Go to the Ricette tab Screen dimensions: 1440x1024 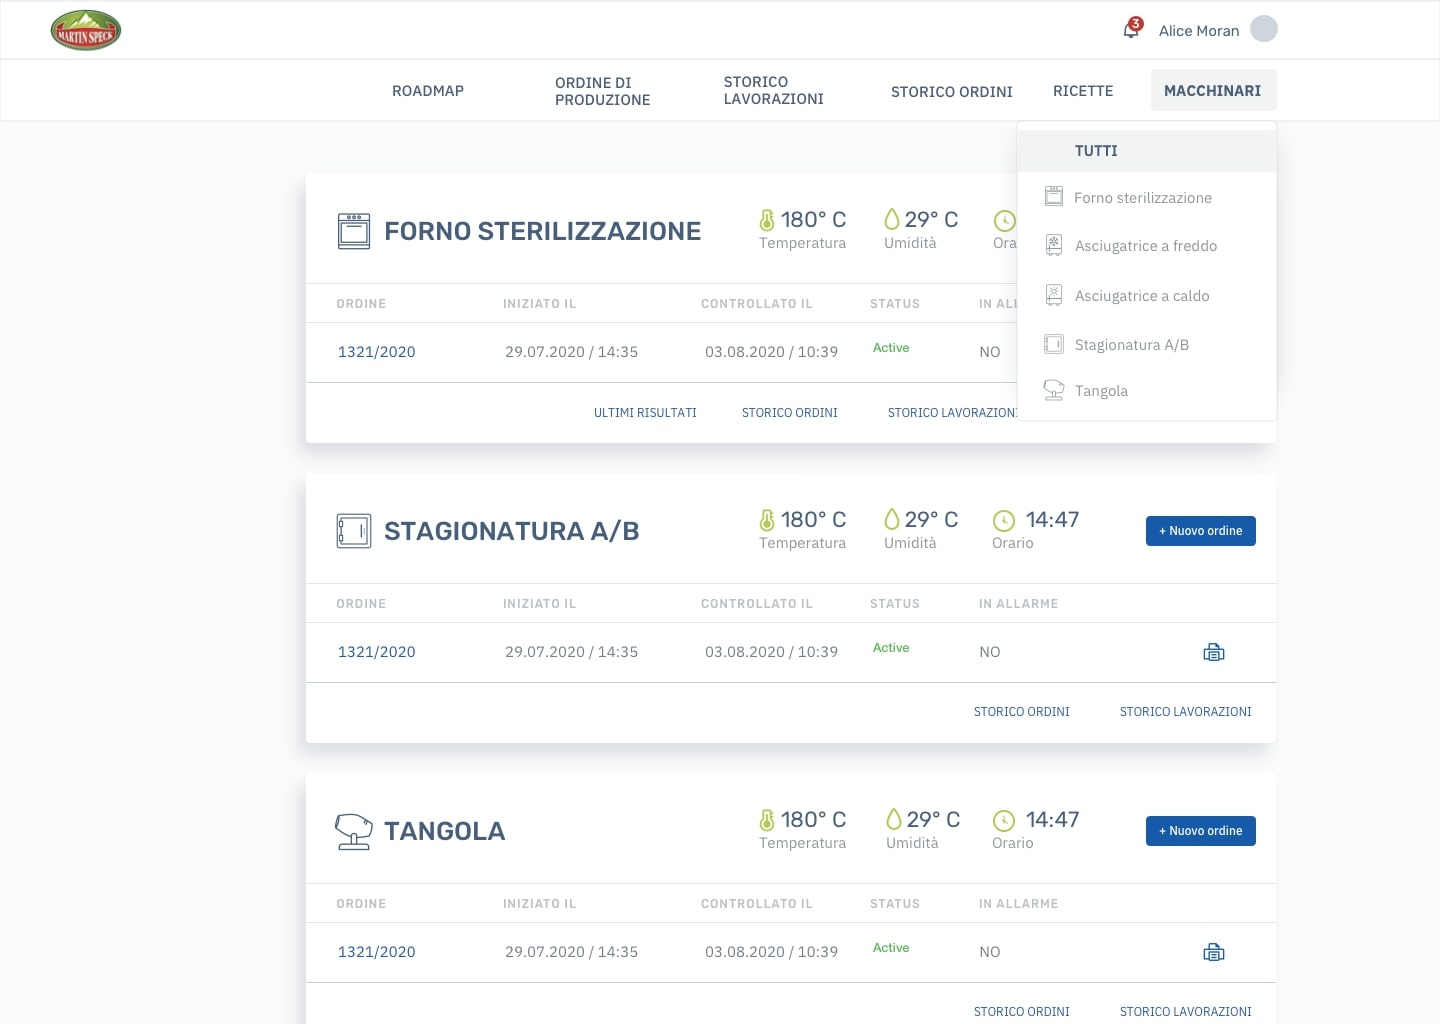click(1082, 91)
